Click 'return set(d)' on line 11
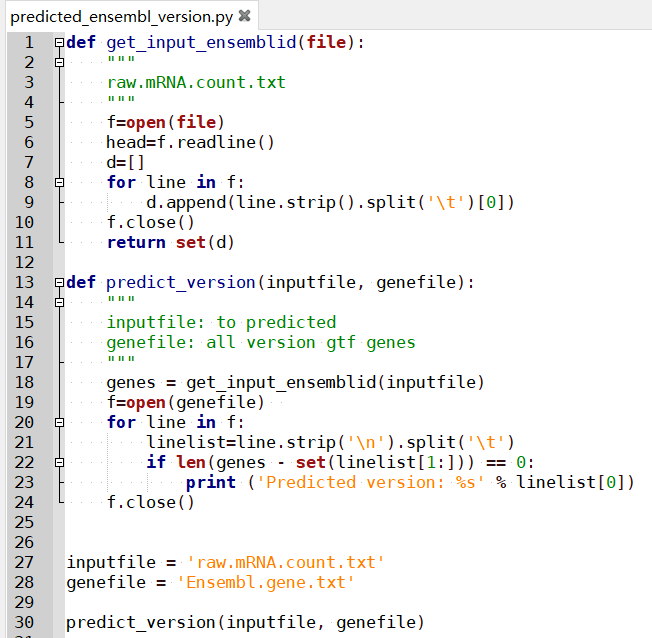Image resolution: width=652 pixels, height=638 pixels. pos(170,242)
